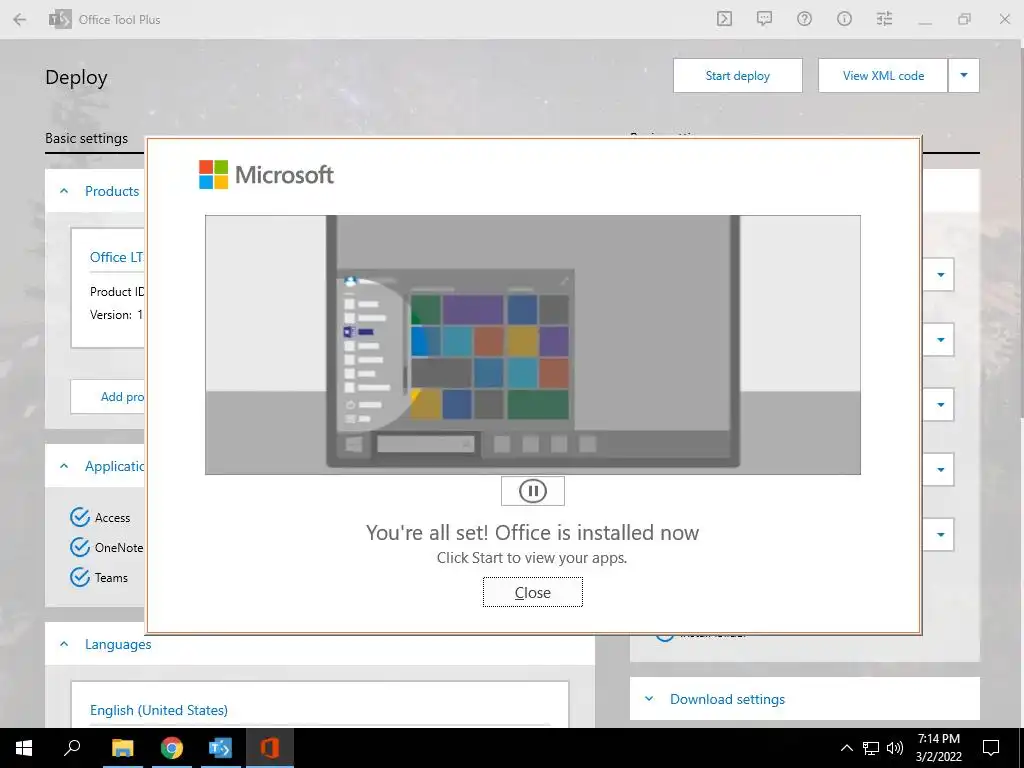This screenshot has height=768, width=1024.
Task: Open the network tray icon
Action: point(871,748)
